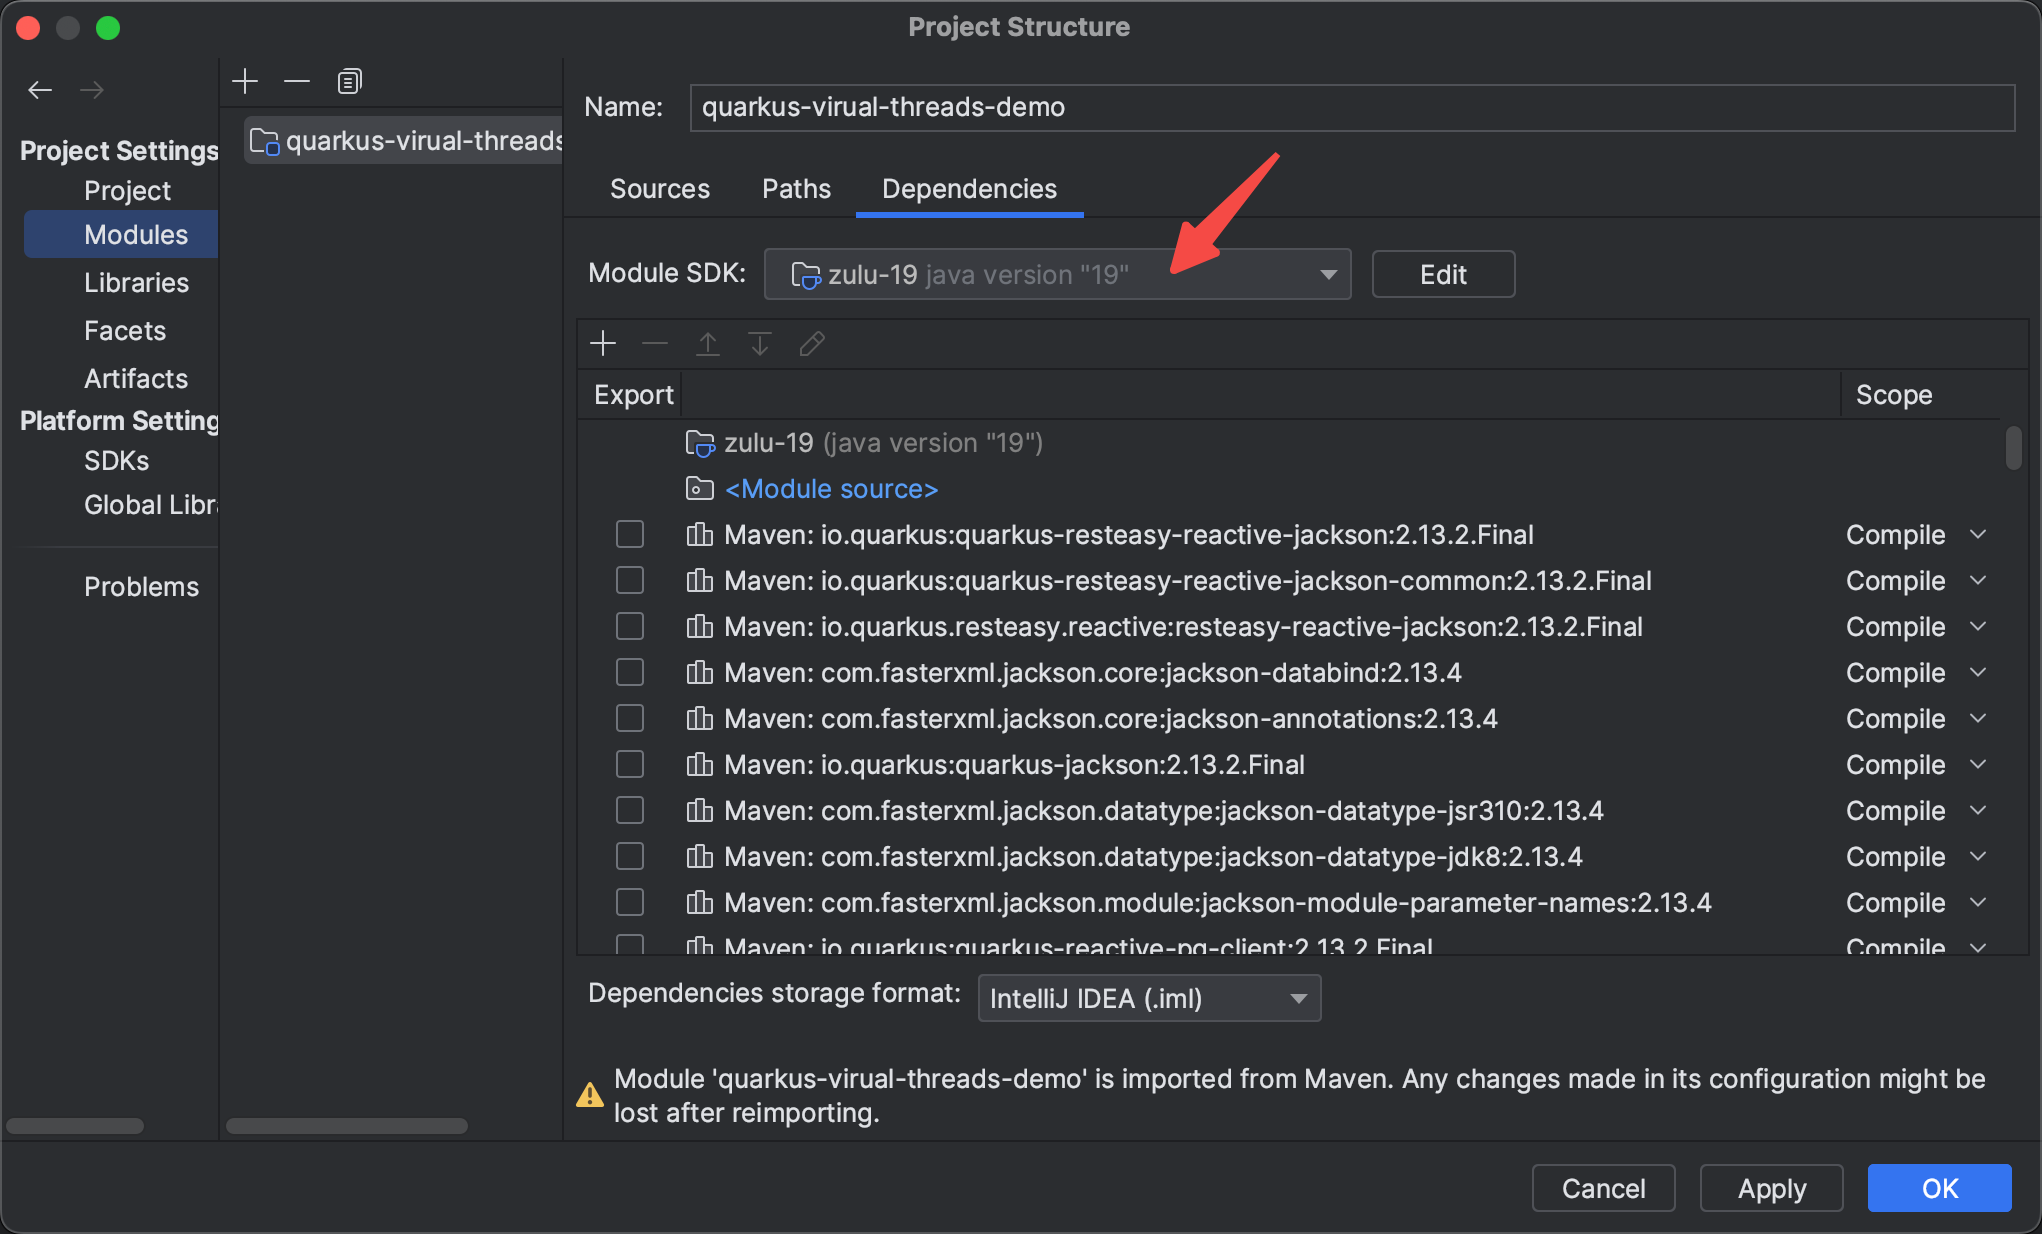The height and width of the screenshot is (1234, 2042).
Task: Enable export for quarkus-resteasy-reactive-jackson dependency
Action: point(630,534)
